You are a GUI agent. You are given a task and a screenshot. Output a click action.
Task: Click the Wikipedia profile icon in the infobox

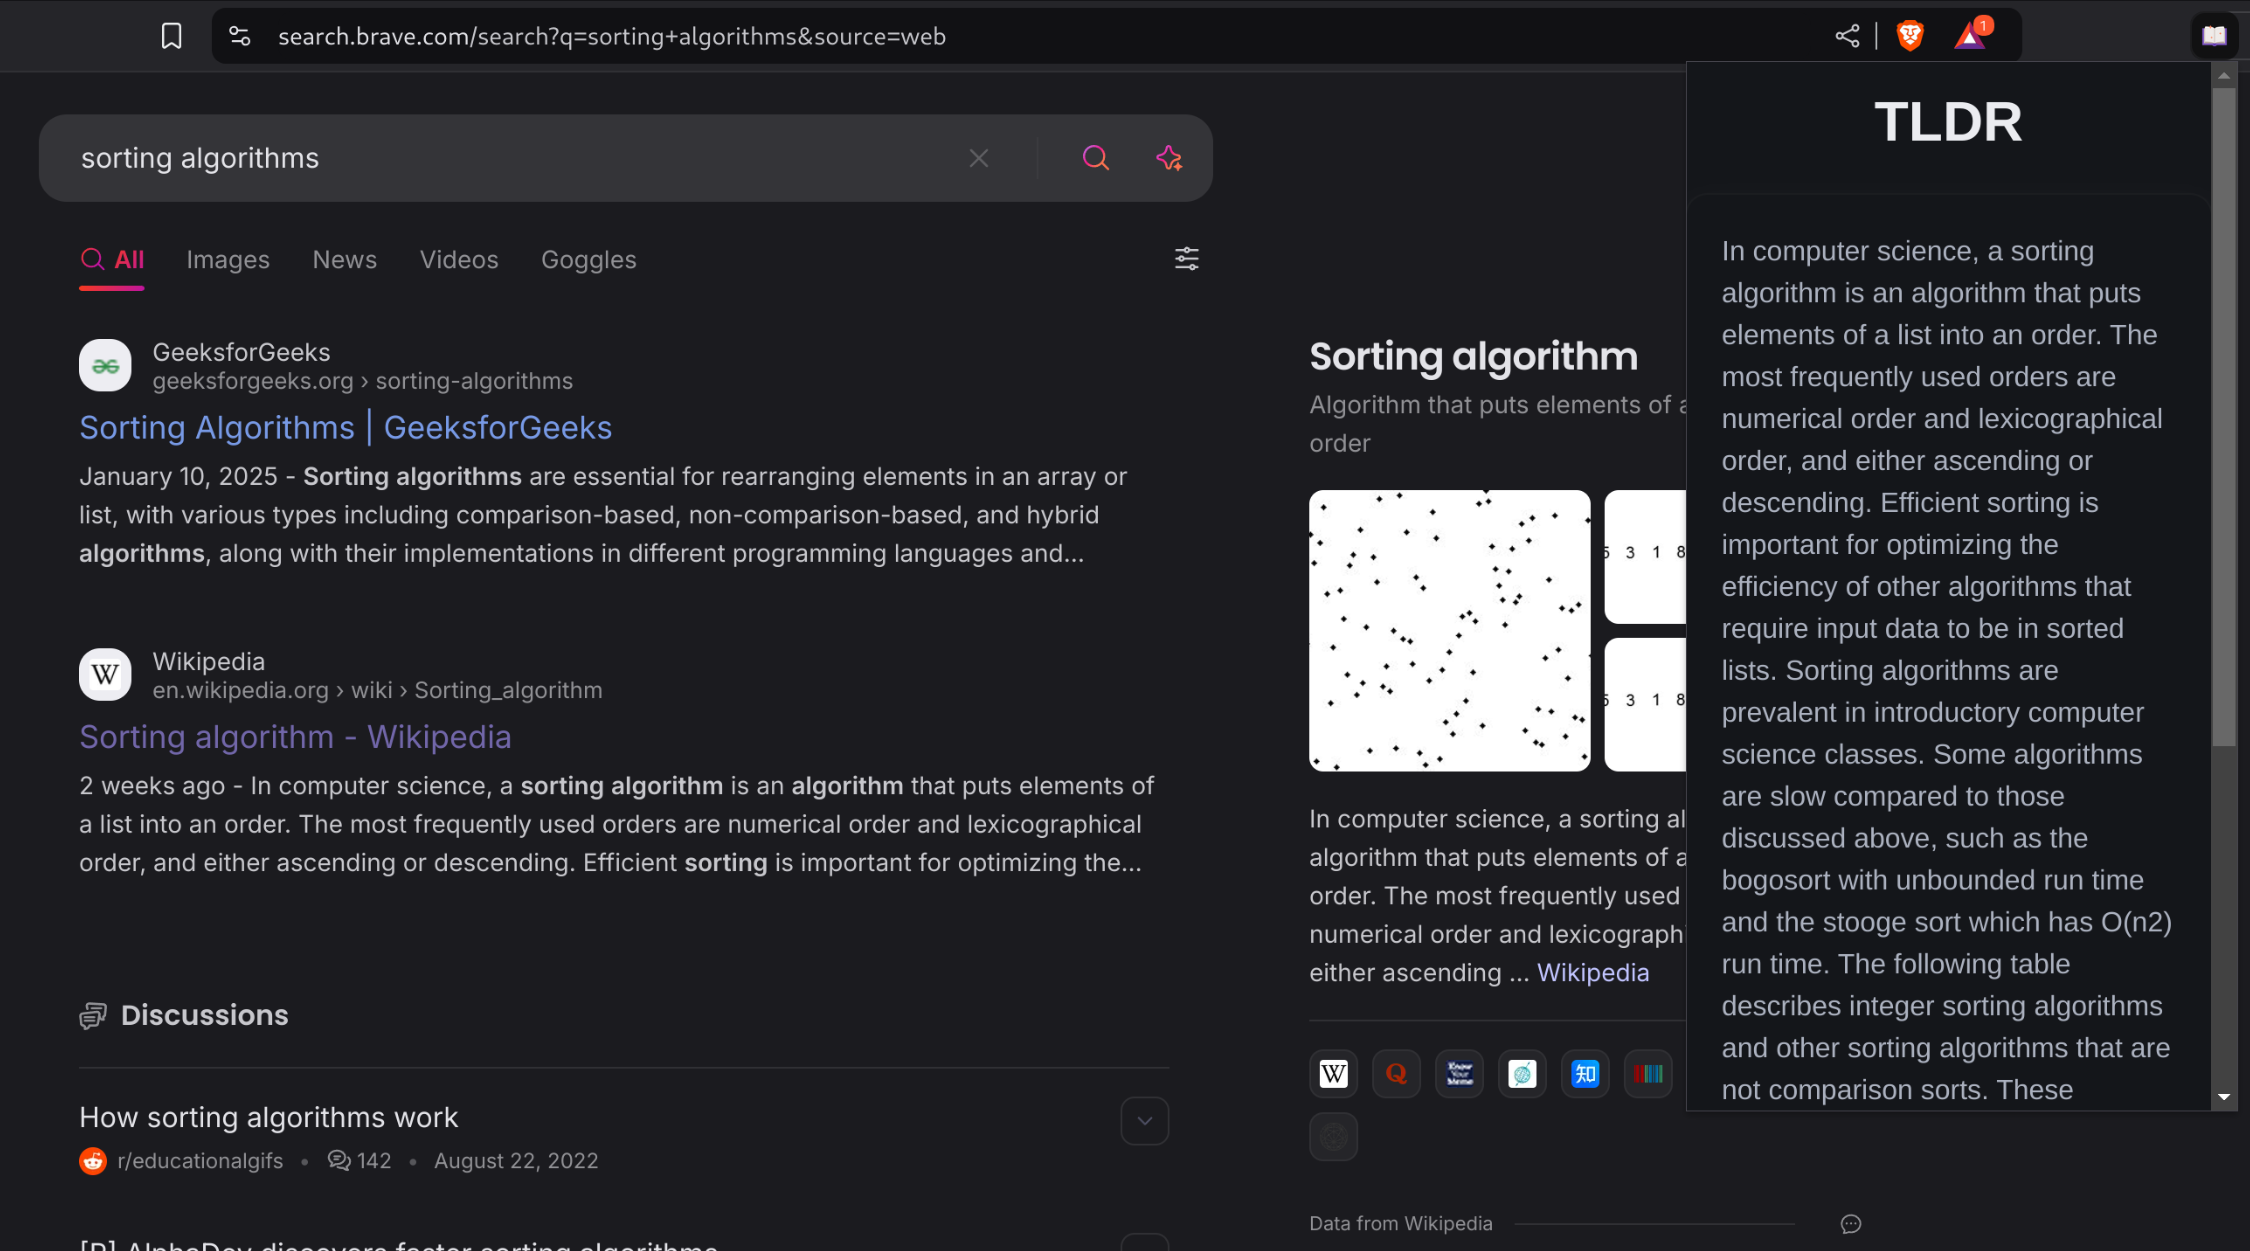[1333, 1074]
